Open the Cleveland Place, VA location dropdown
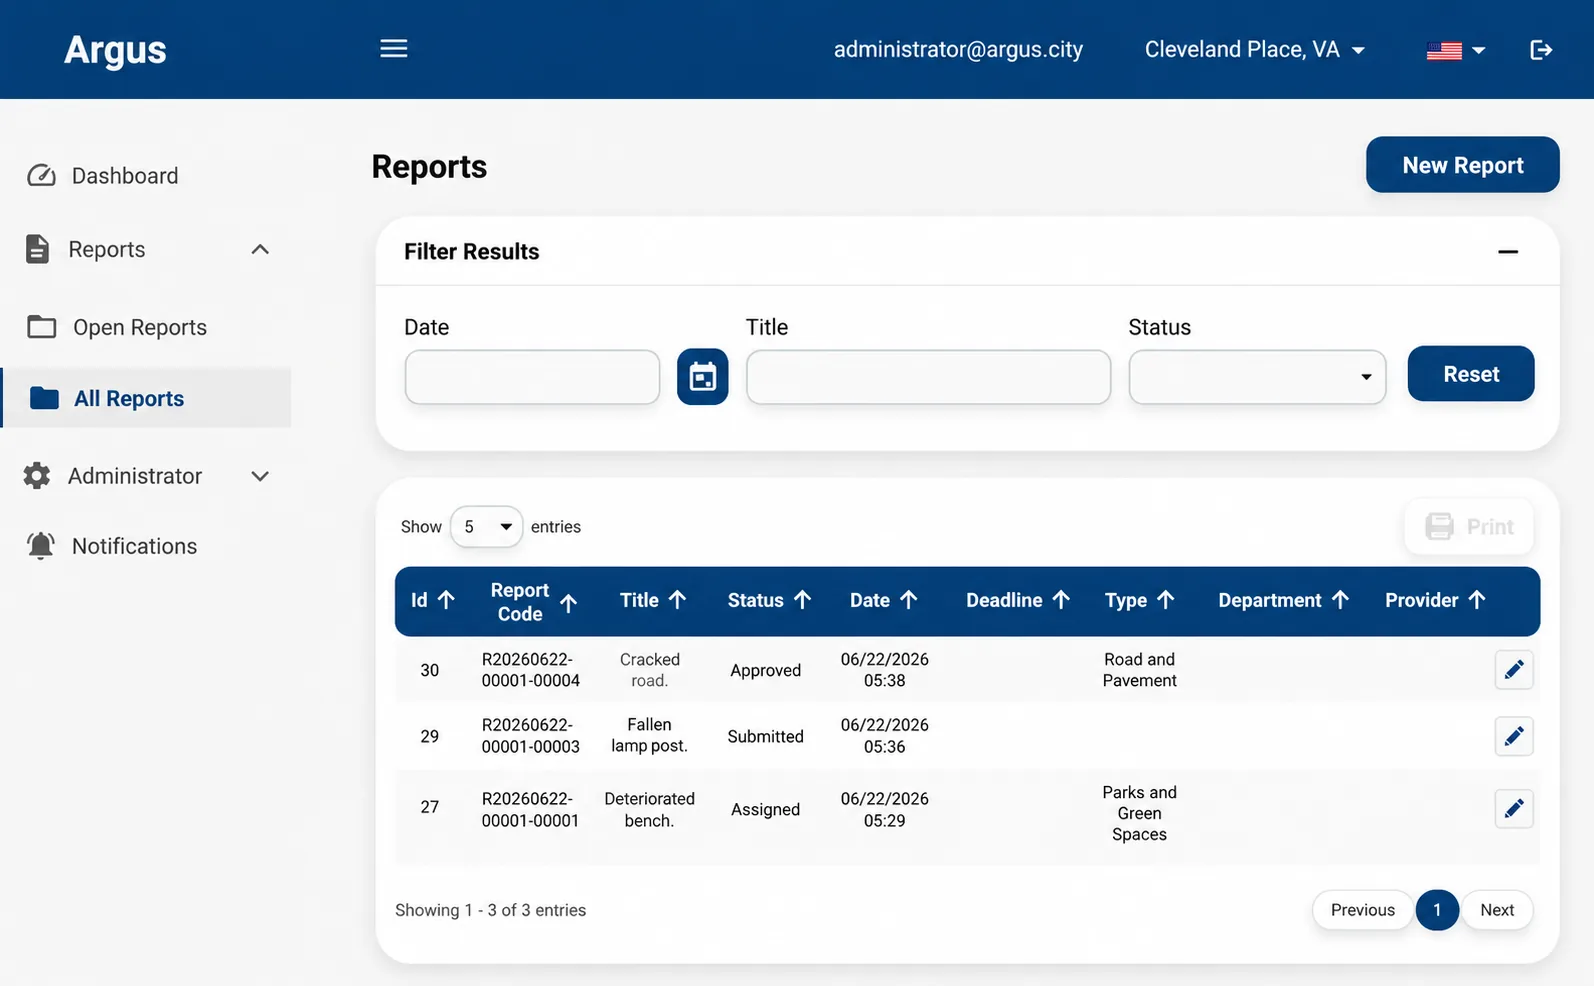This screenshot has height=986, width=1594. [x=1255, y=50]
